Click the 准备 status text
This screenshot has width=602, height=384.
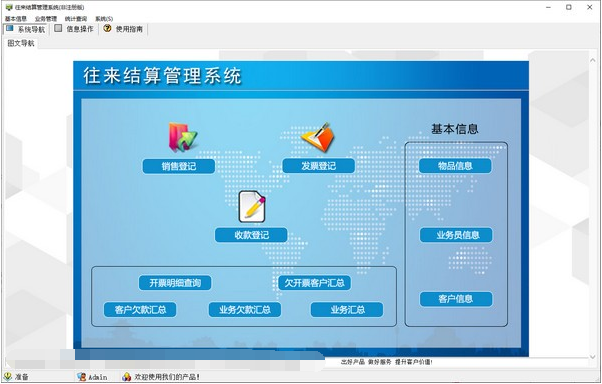click(x=22, y=377)
